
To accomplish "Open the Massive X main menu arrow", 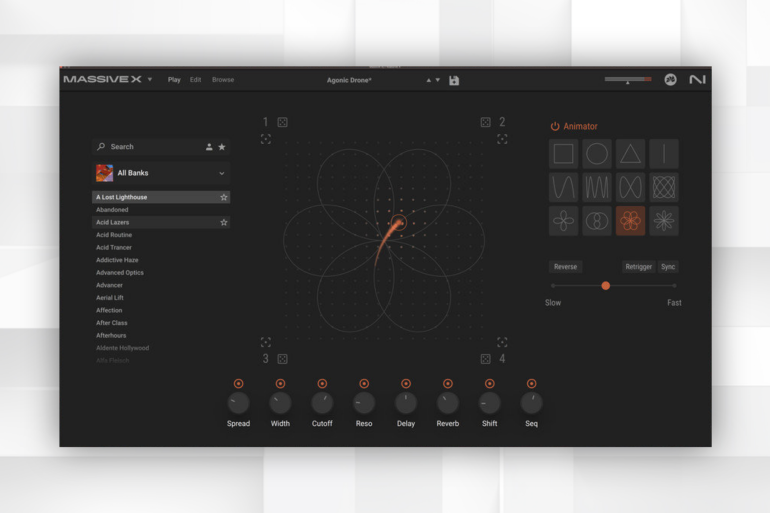I will (x=150, y=80).
